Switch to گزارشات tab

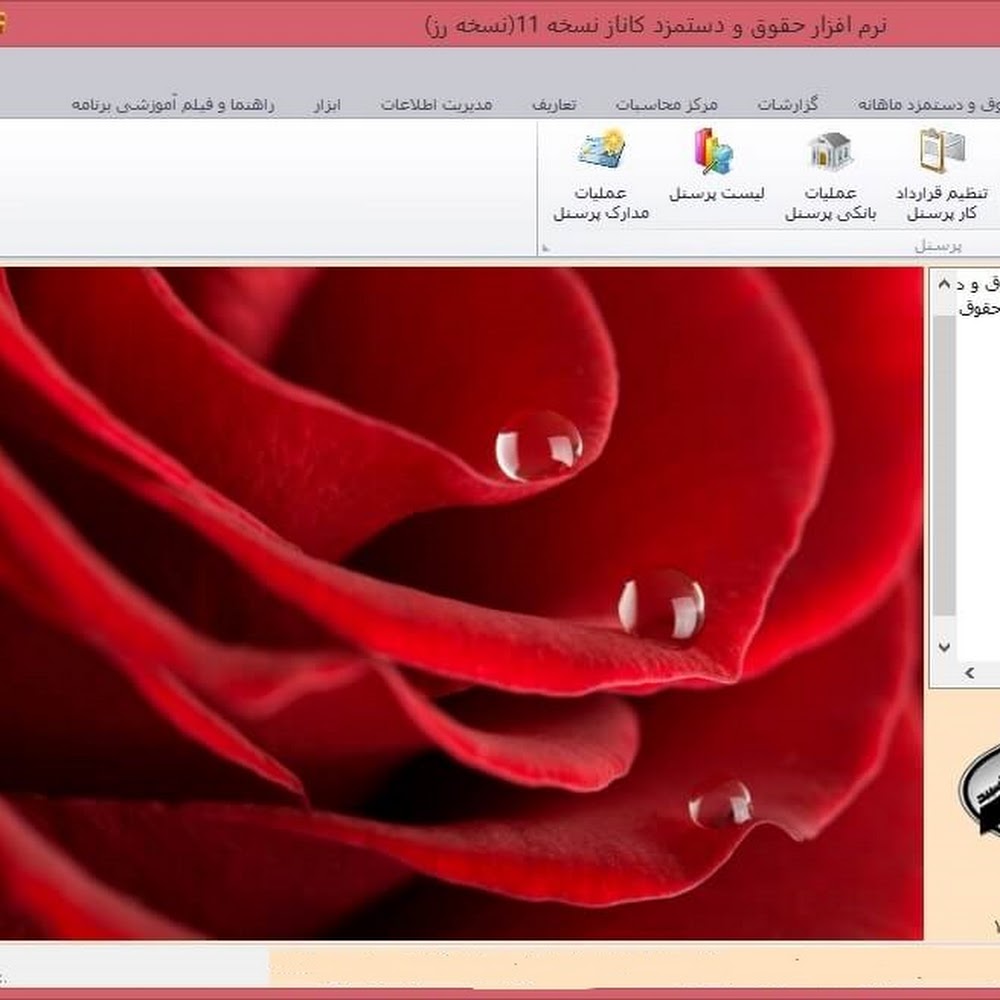[x=788, y=105]
